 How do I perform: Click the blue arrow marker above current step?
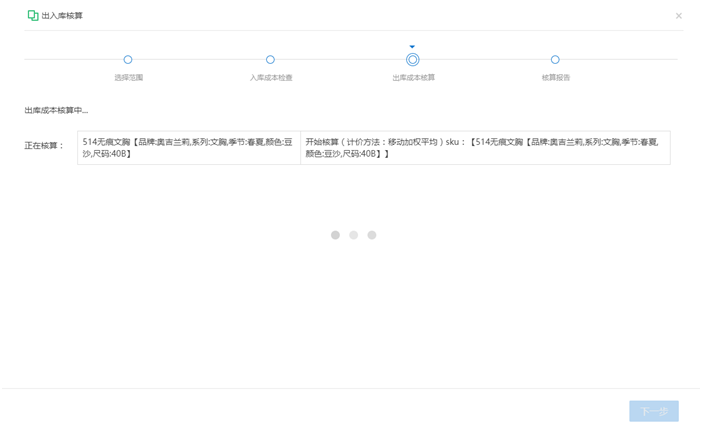(412, 47)
